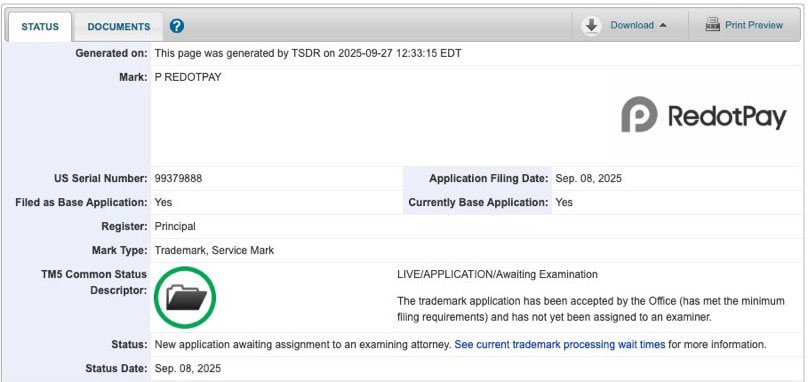
Task: Open the STATUS tab
Action: click(40, 27)
